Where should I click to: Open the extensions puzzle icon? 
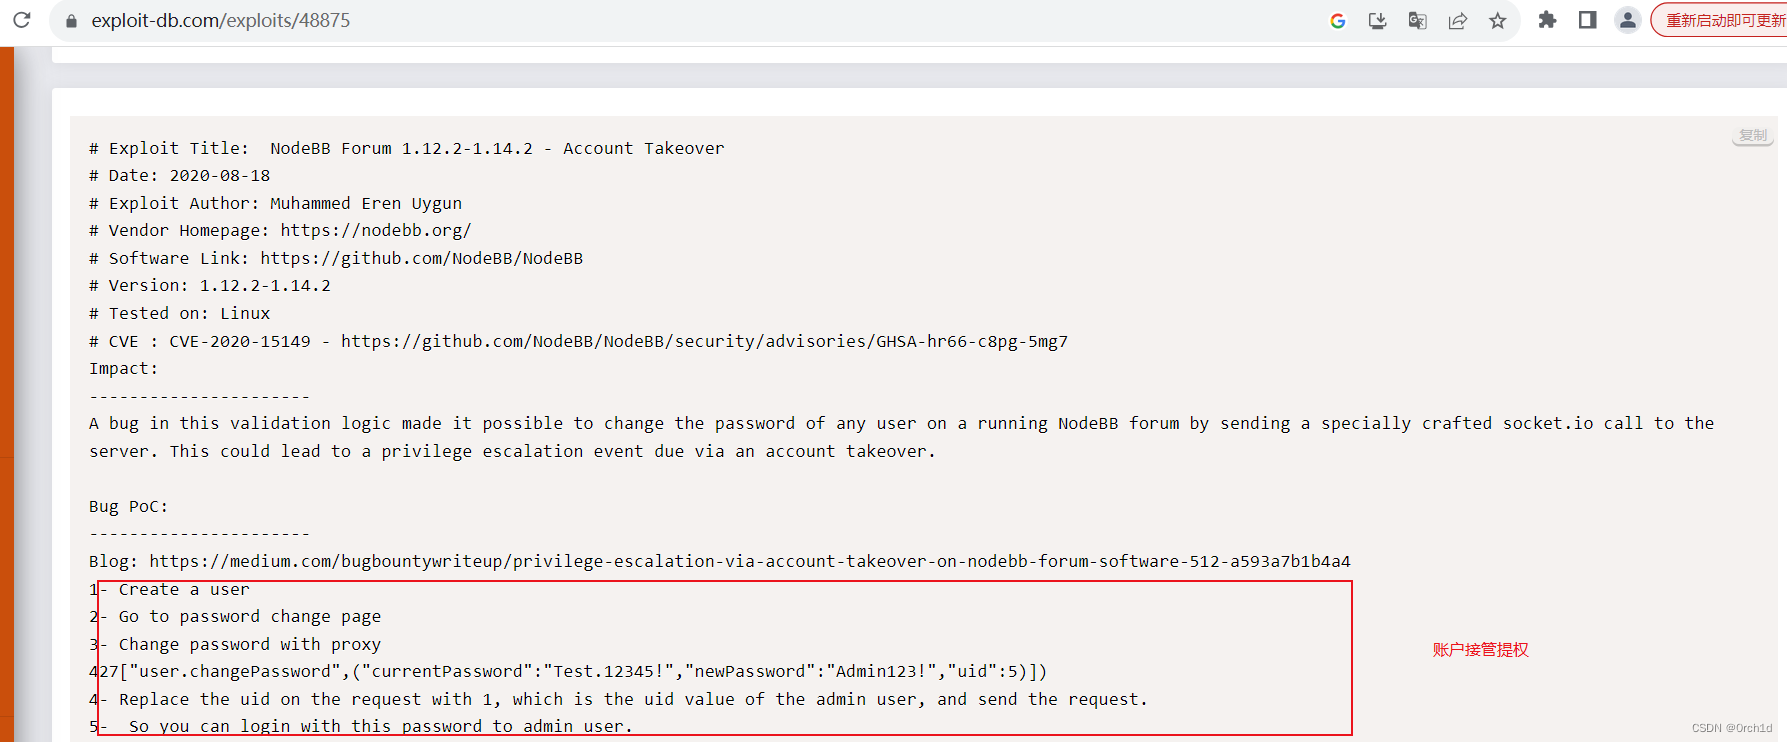click(1547, 20)
